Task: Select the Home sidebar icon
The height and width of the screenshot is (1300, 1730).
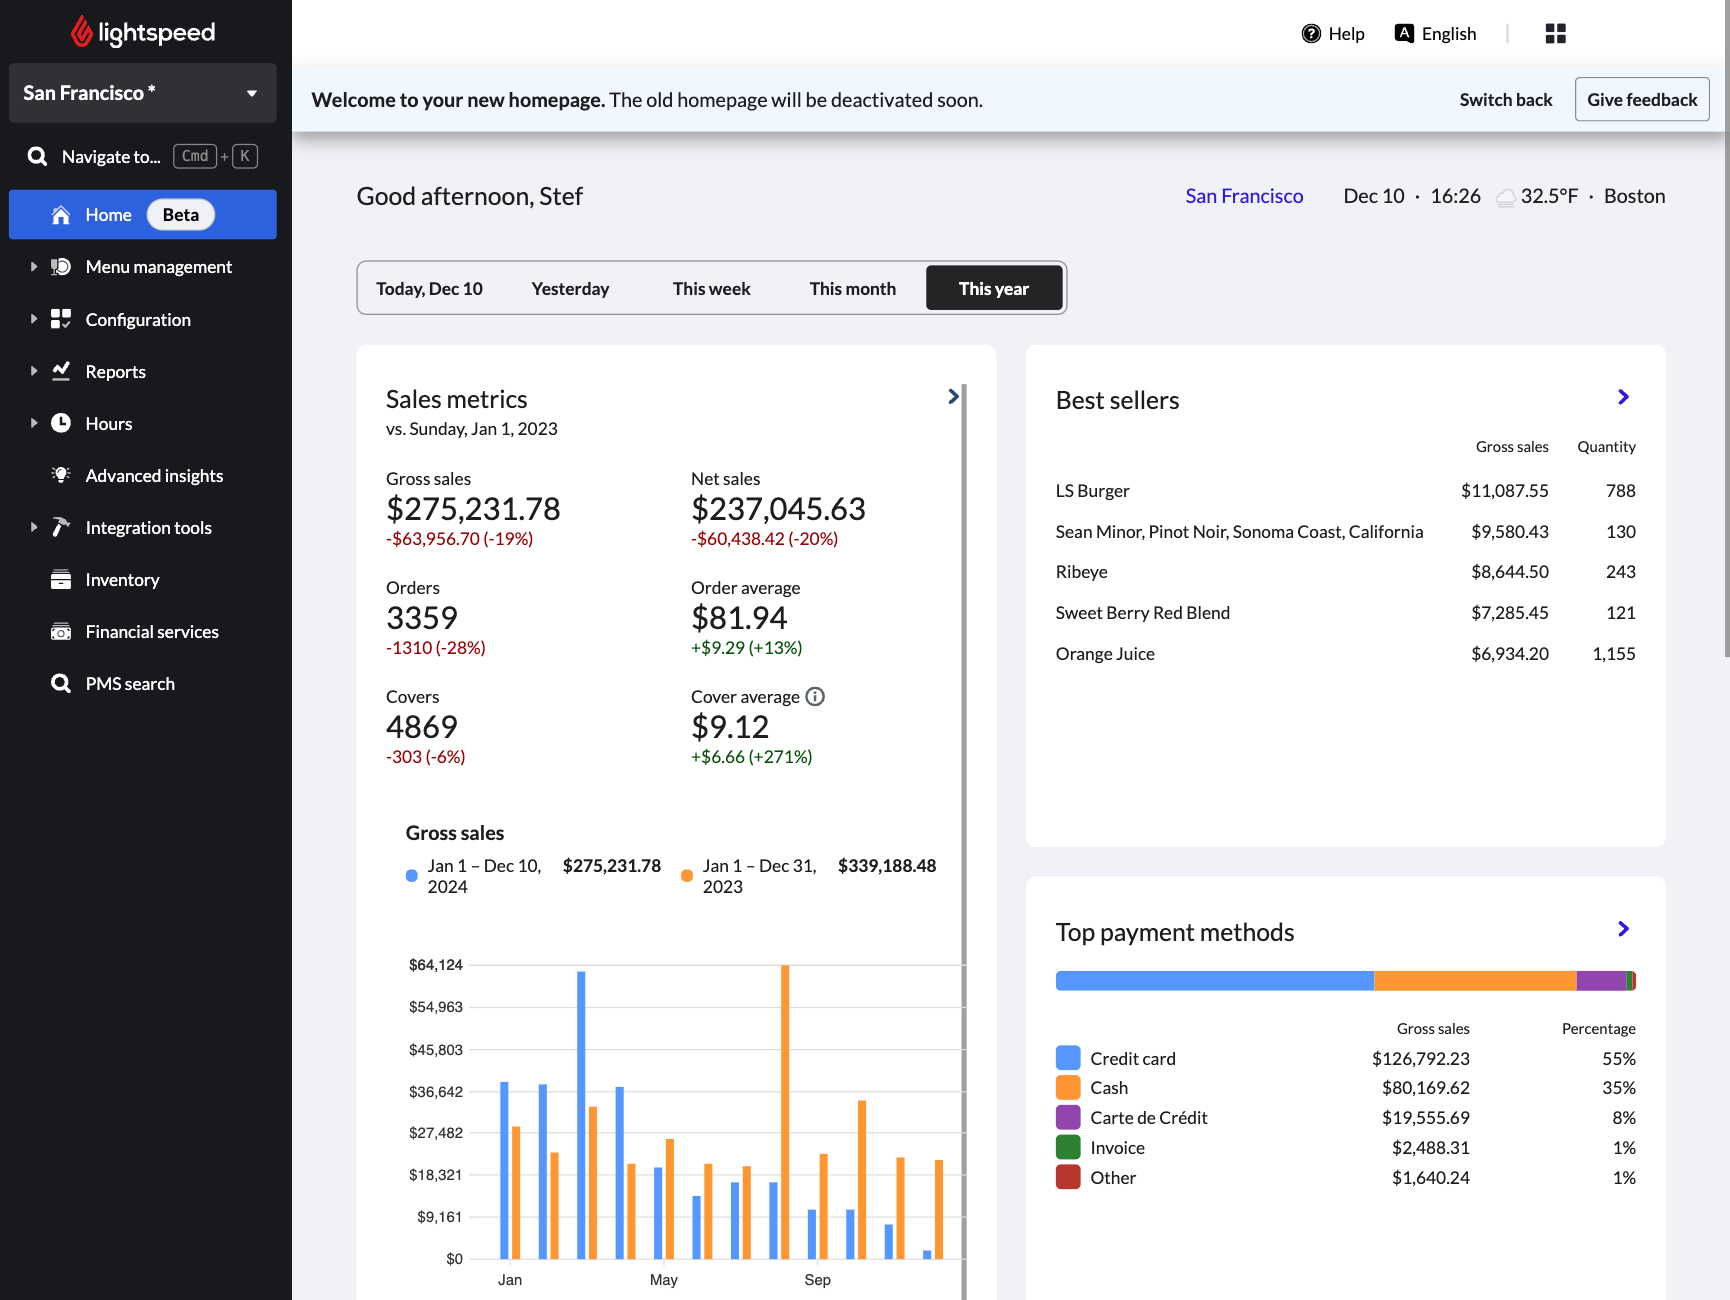Action: coord(60,214)
